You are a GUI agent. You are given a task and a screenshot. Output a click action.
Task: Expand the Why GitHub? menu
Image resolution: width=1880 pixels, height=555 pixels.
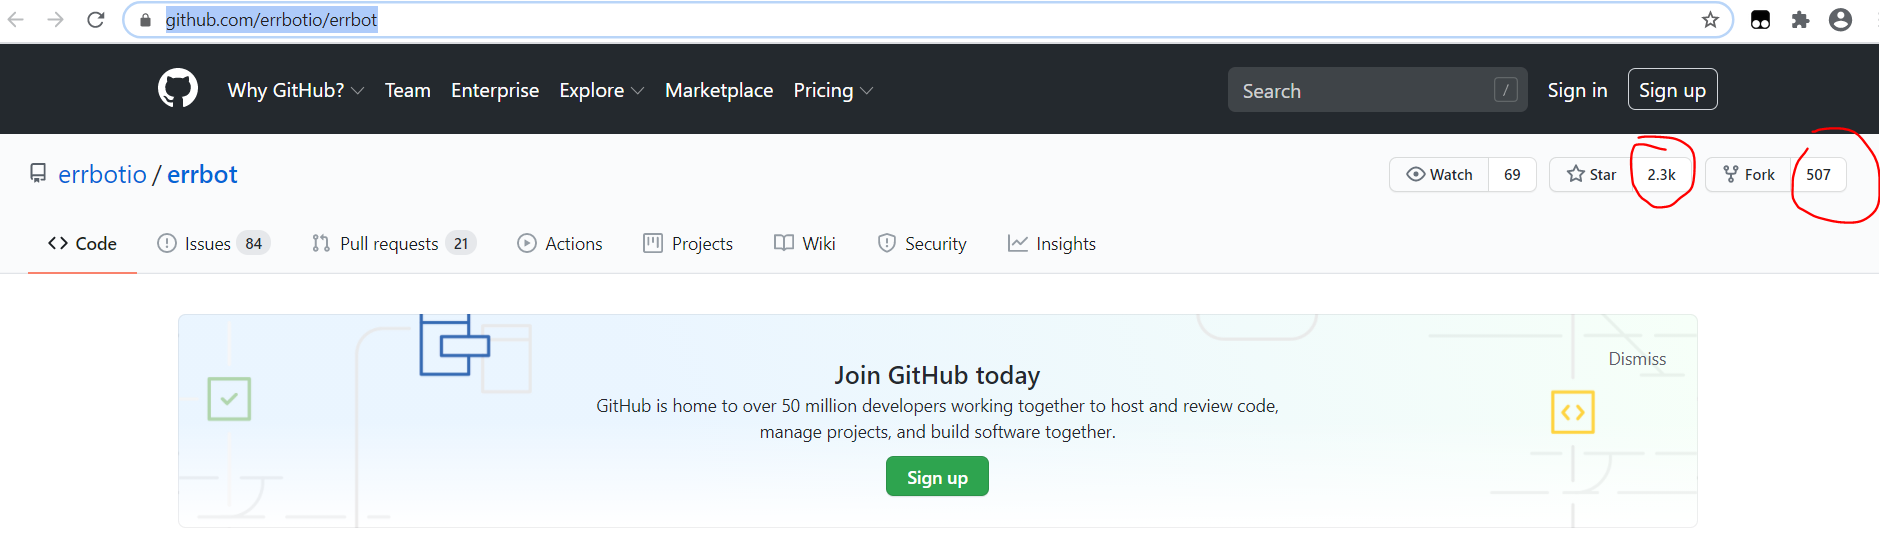point(295,90)
